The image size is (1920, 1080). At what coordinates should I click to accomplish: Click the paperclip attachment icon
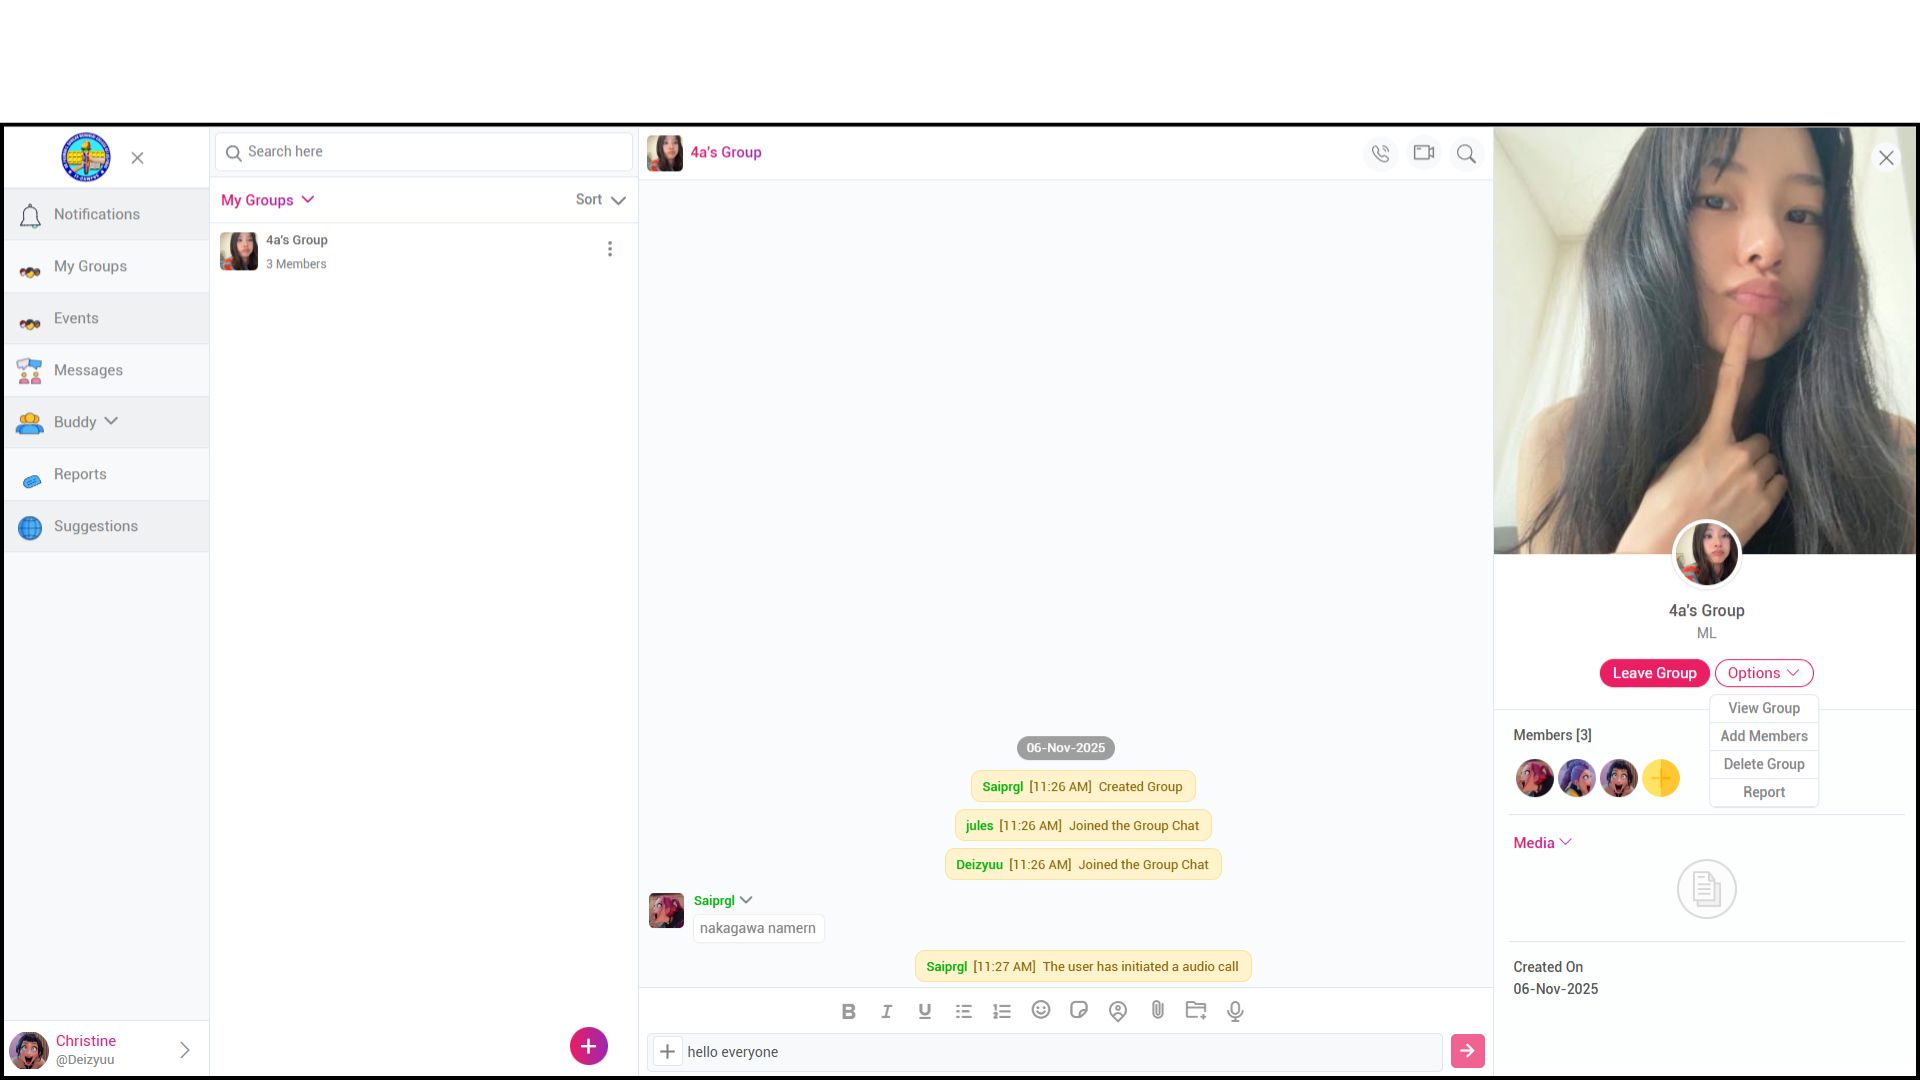(x=1157, y=1010)
